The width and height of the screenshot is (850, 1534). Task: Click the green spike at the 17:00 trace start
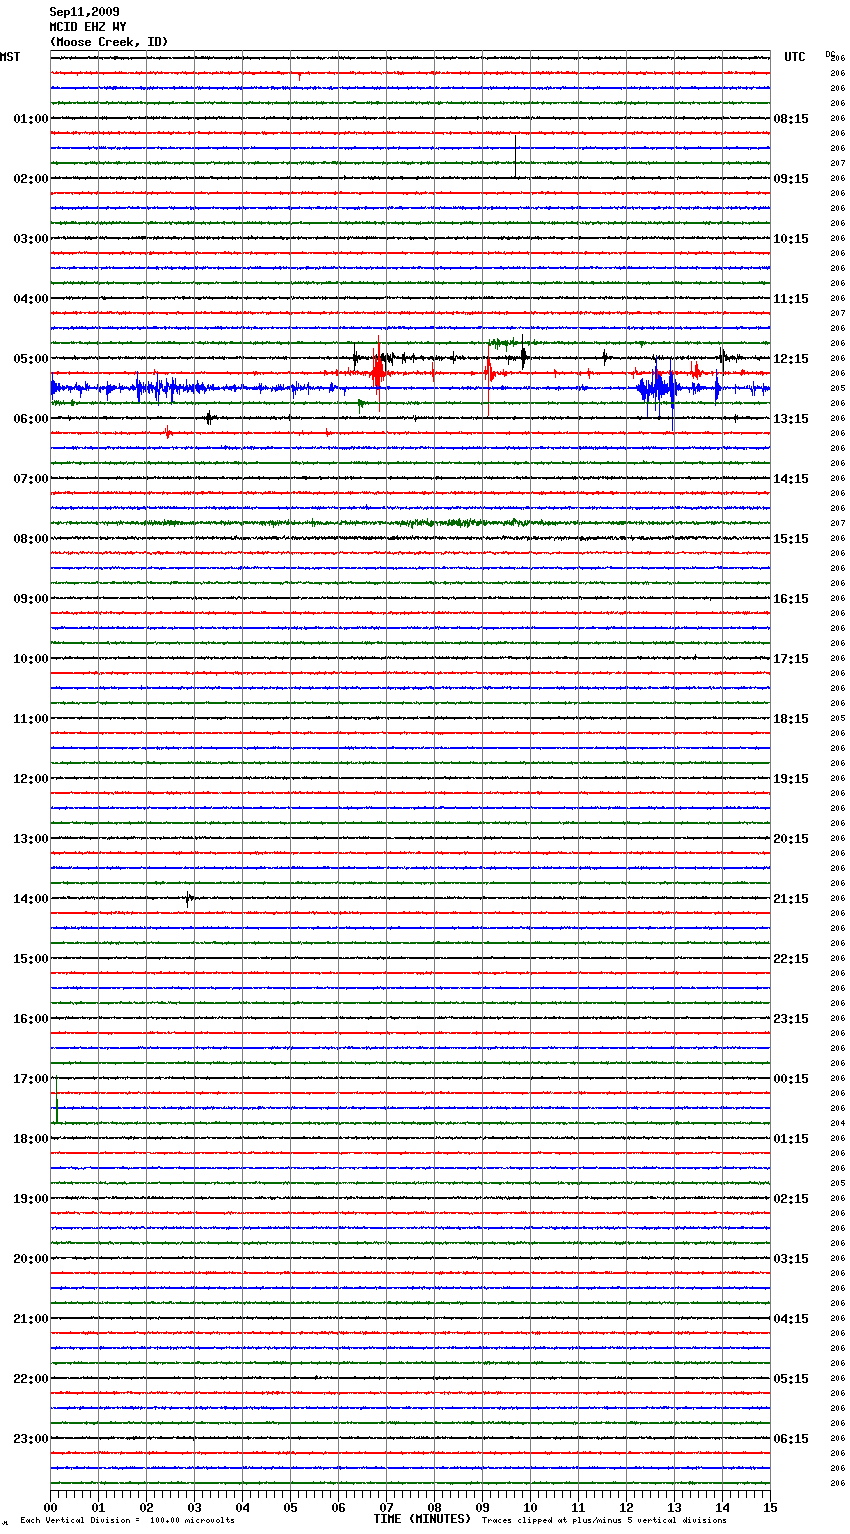click(56, 1100)
